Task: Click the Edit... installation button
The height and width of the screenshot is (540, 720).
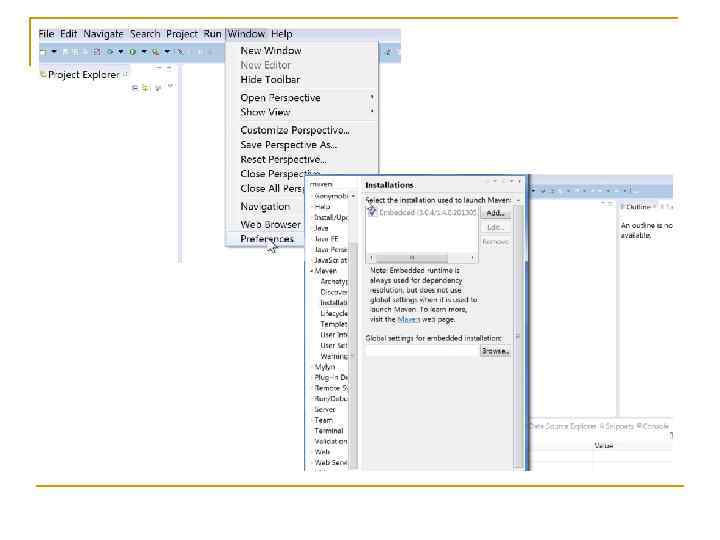Action: point(495,227)
